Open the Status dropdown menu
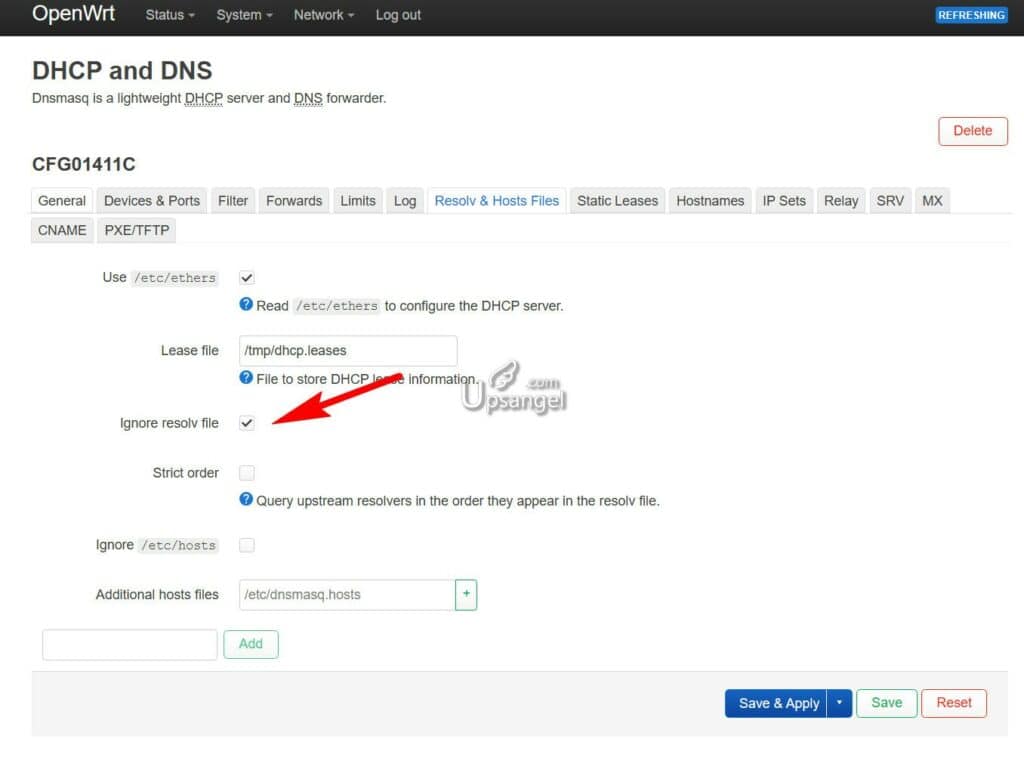 coord(170,15)
